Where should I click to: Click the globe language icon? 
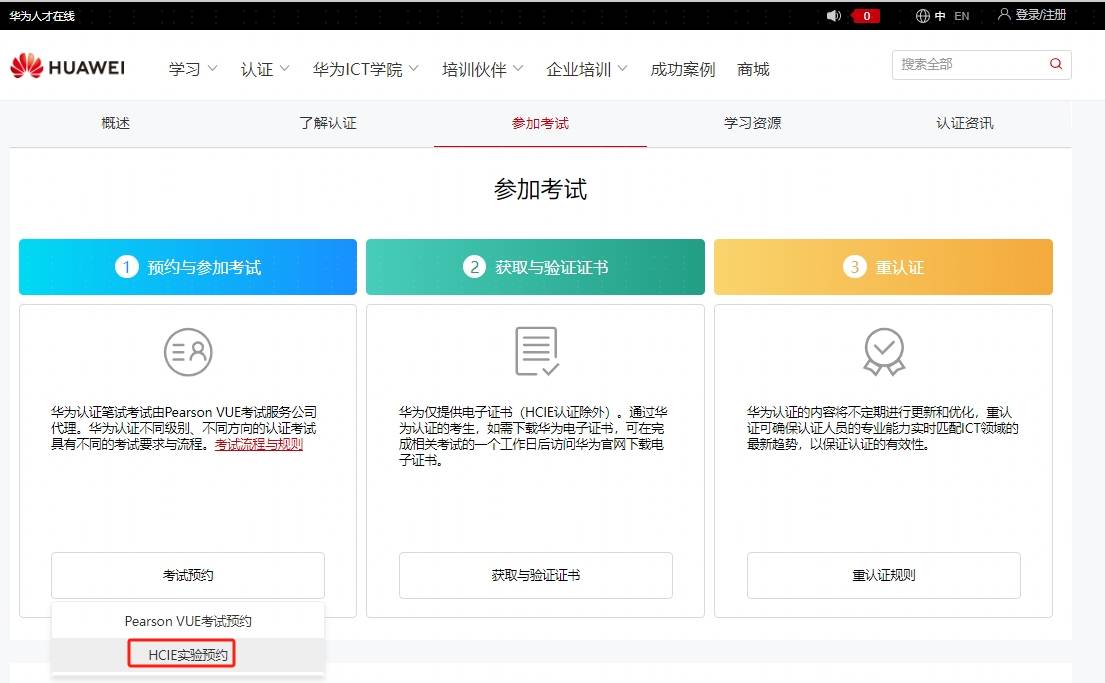[923, 16]
